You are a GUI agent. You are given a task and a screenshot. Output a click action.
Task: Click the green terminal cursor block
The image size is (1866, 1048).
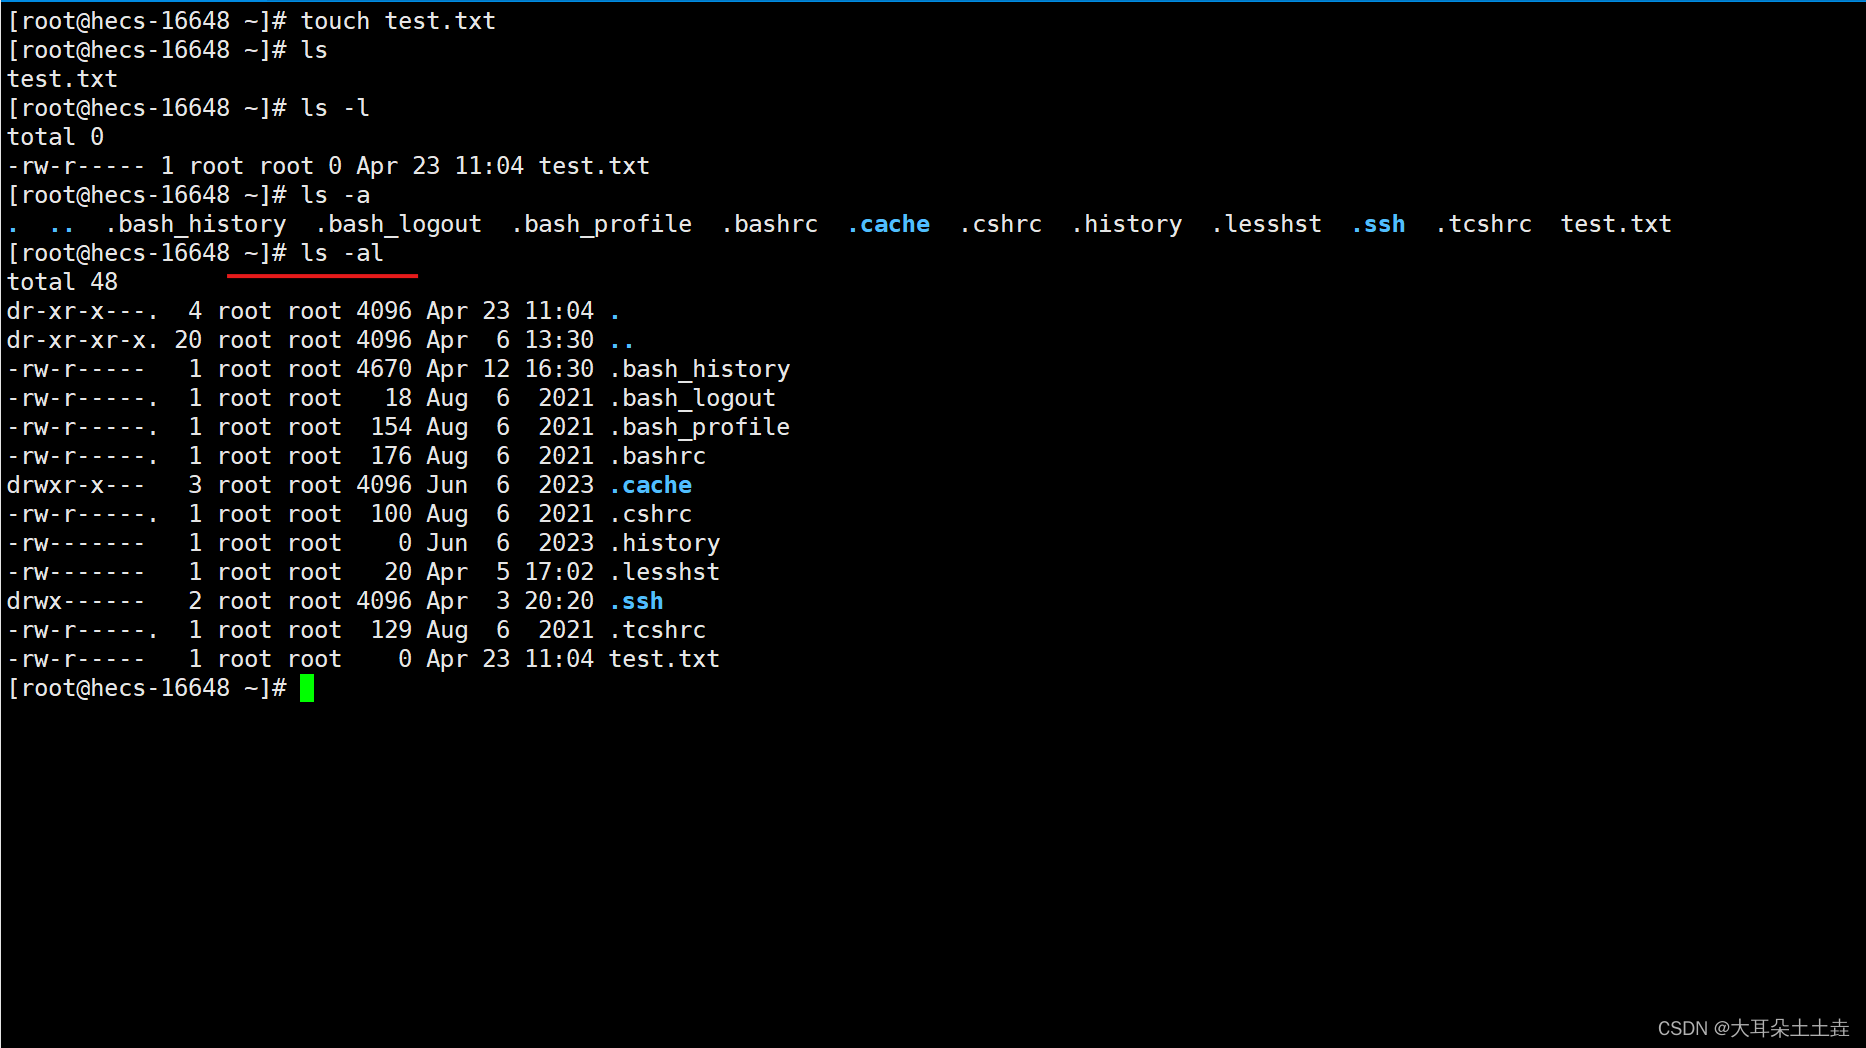point(307,688)
